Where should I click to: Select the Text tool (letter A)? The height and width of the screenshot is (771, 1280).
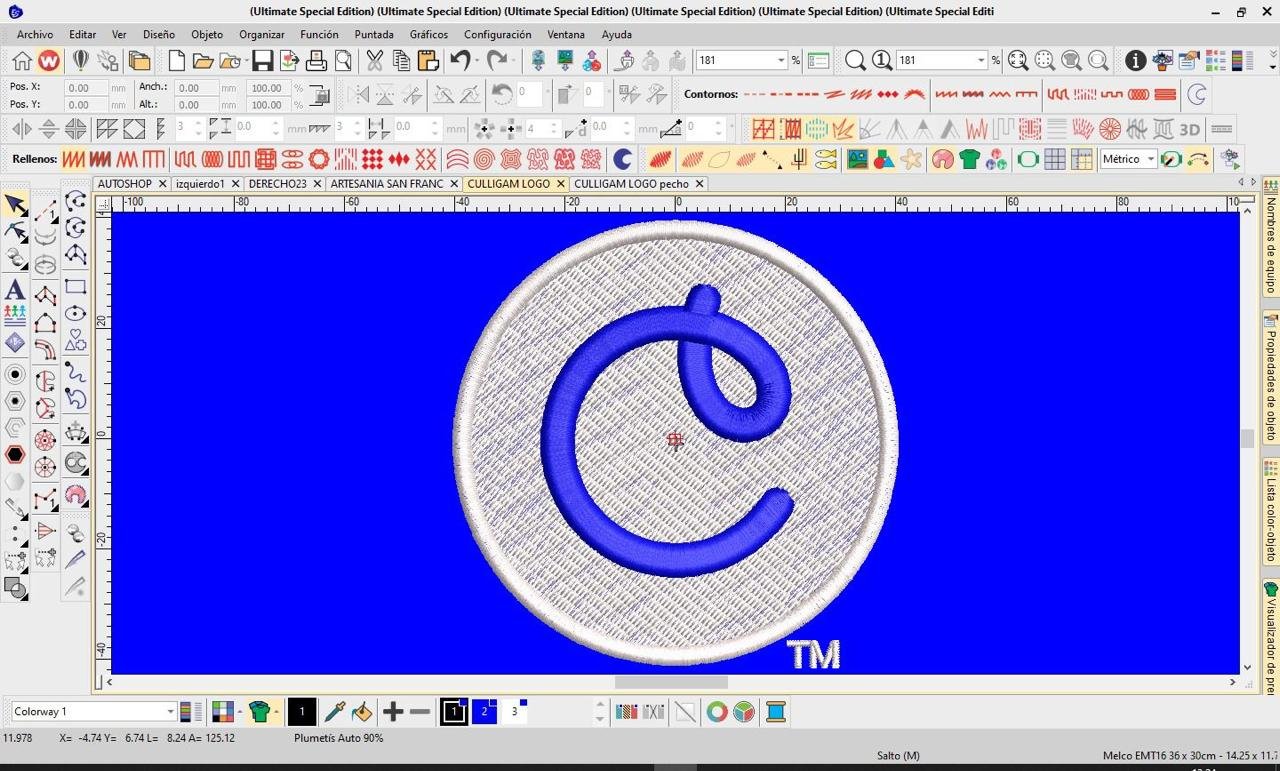[x=15, y=291]
